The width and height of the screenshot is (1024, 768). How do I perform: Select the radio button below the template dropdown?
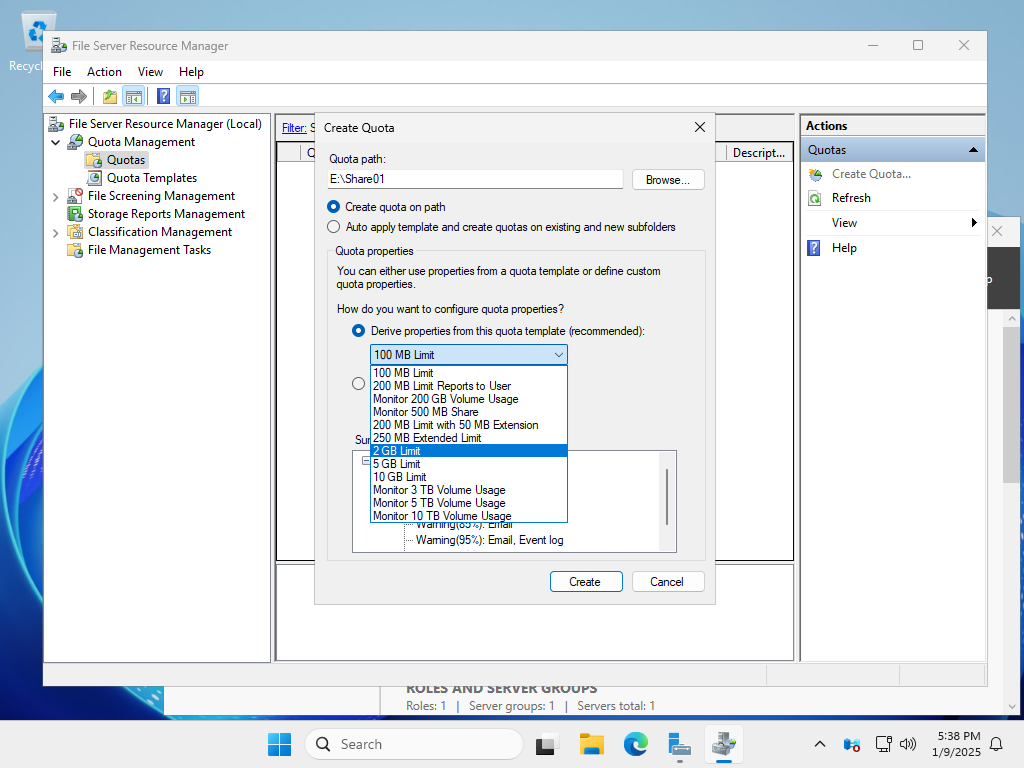click(x=359, y=383)
